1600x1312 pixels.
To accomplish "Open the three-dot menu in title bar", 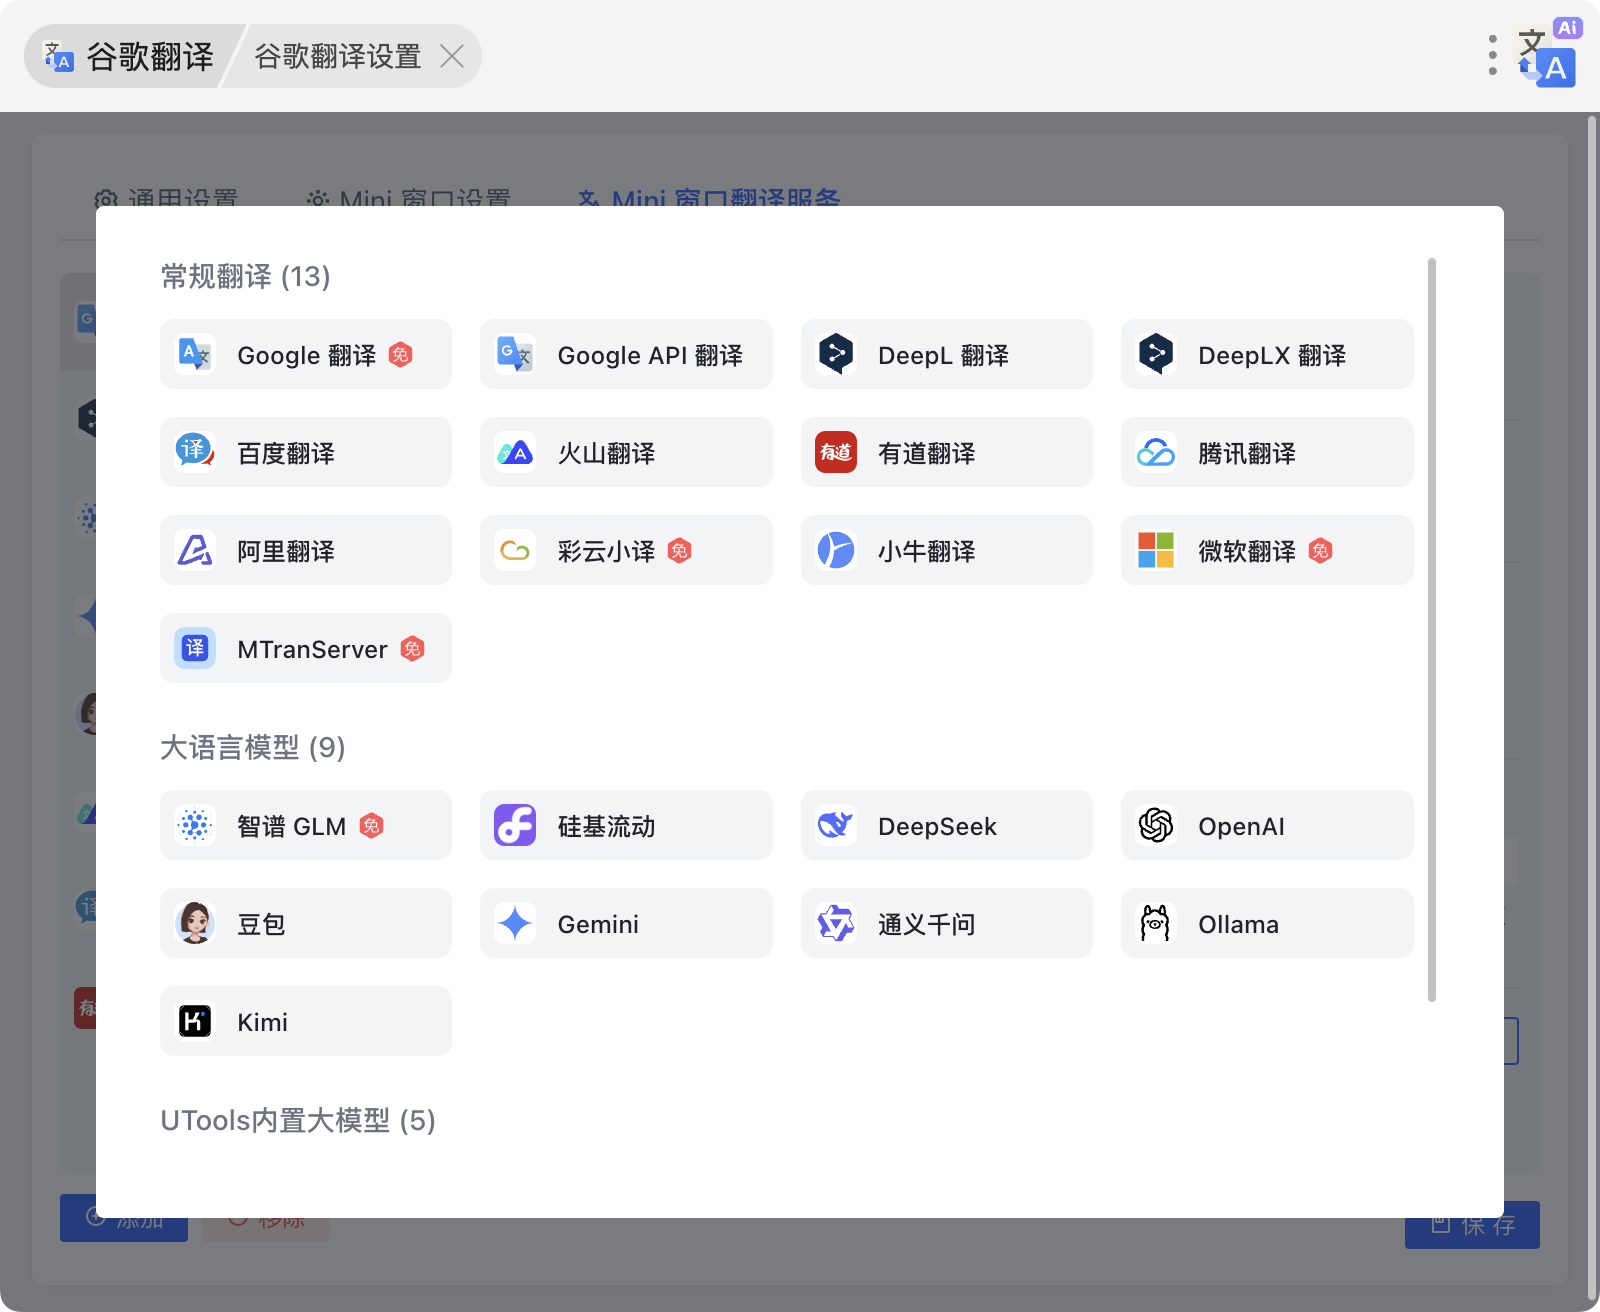I will 1492,56.
